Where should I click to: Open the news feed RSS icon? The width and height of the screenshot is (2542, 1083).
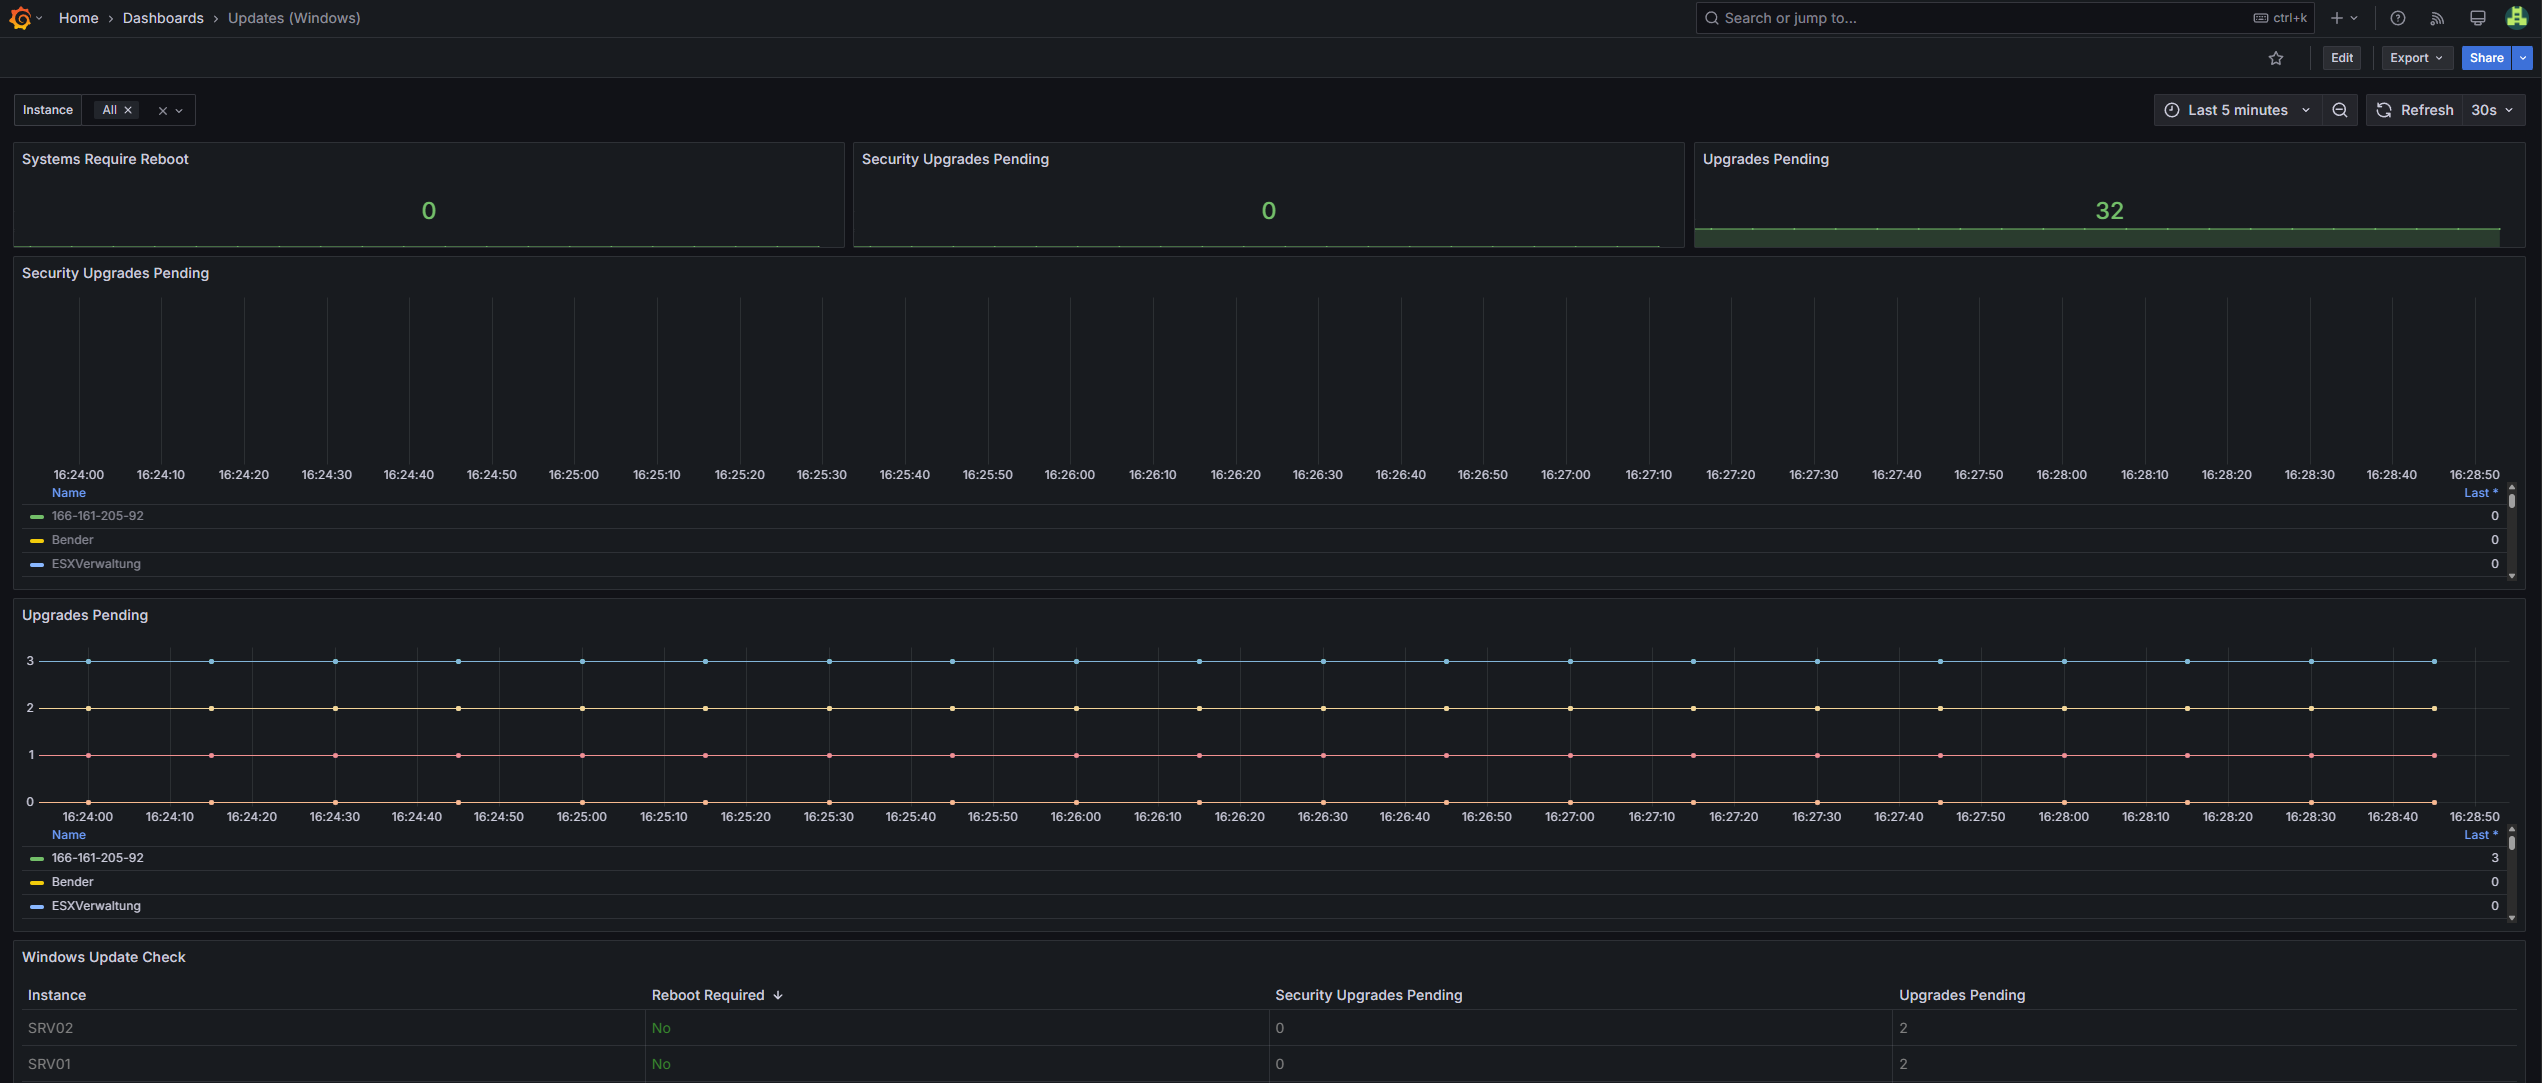tap(2437, 18)
